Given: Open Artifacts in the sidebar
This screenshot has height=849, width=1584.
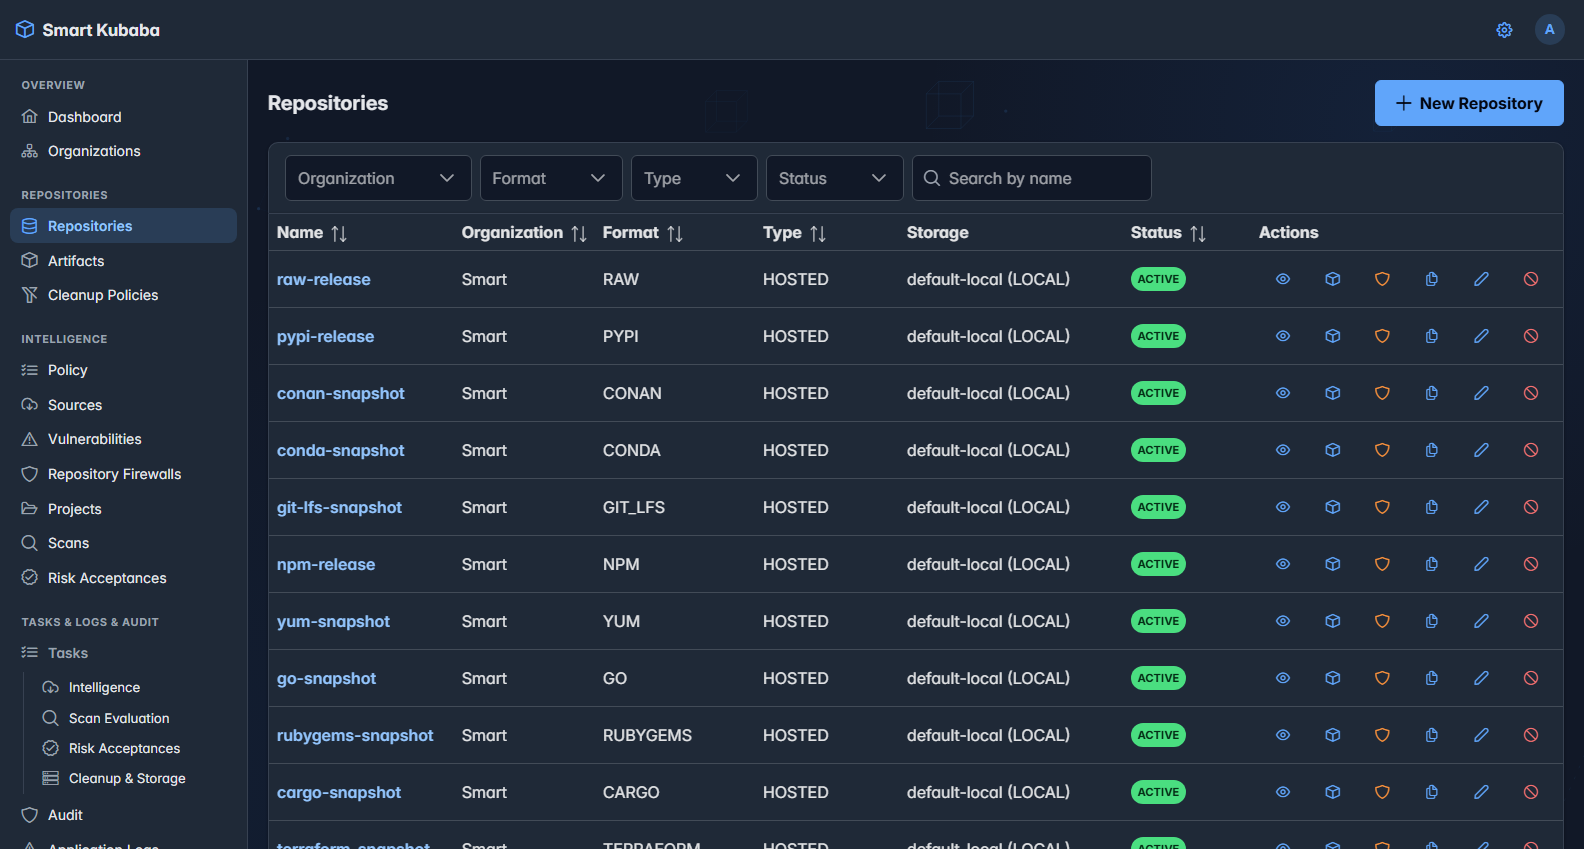Looking at the screenshot, I should click(123, 261).
